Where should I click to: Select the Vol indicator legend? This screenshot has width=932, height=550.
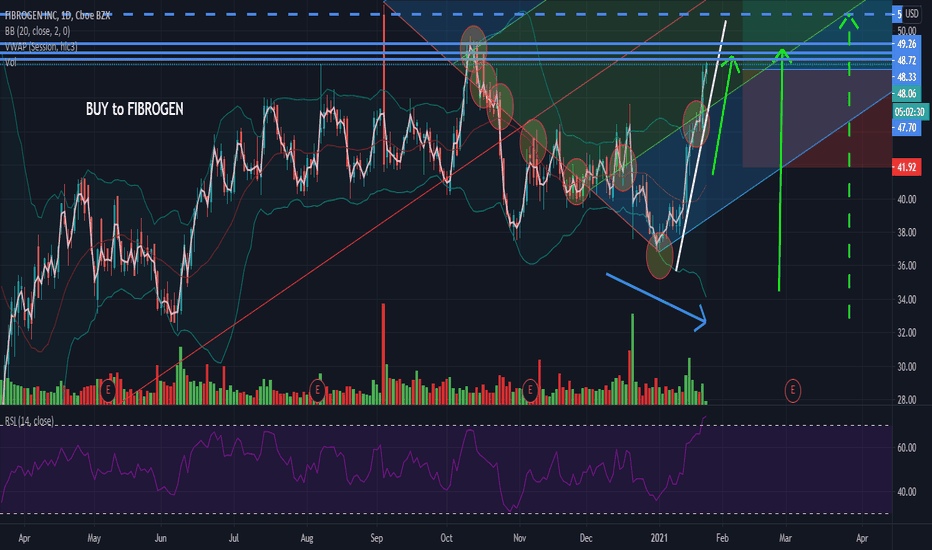(10, 62)
